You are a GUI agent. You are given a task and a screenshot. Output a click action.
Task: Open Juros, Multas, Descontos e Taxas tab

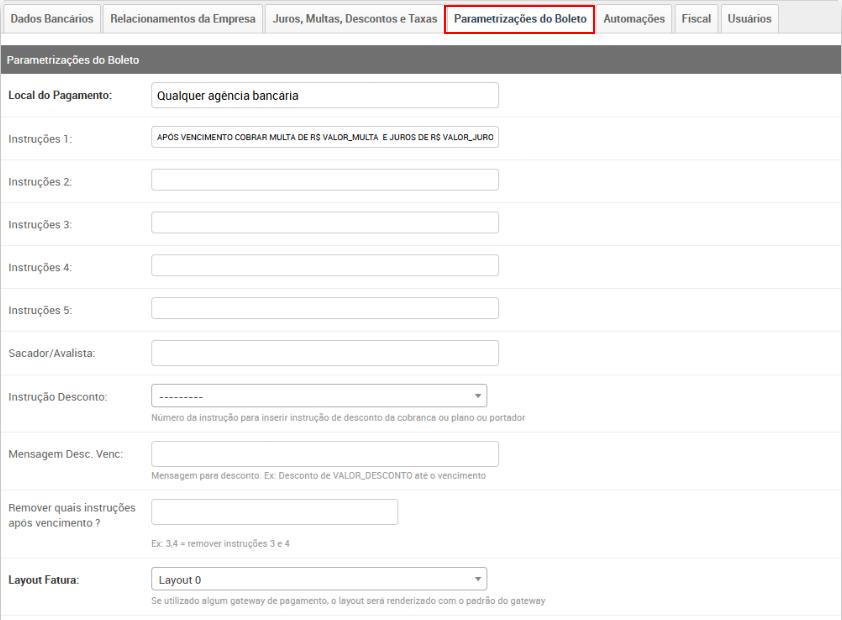pos(355,19)
